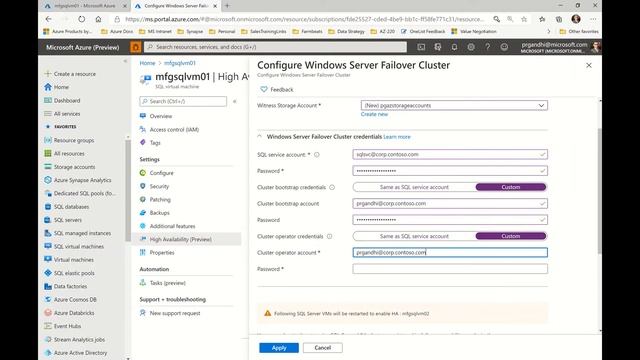The width and height of the screenshot is (640, 360).
Task: Open Witness Storage Account dropdown
Action: tap(454, 105)
